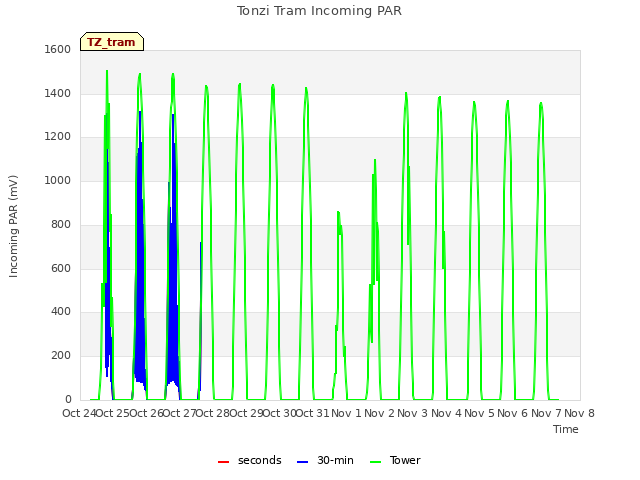Viewport: 640px width, 480px height.
Task: Select the '30-min' legend label
Action: [335, 460]
